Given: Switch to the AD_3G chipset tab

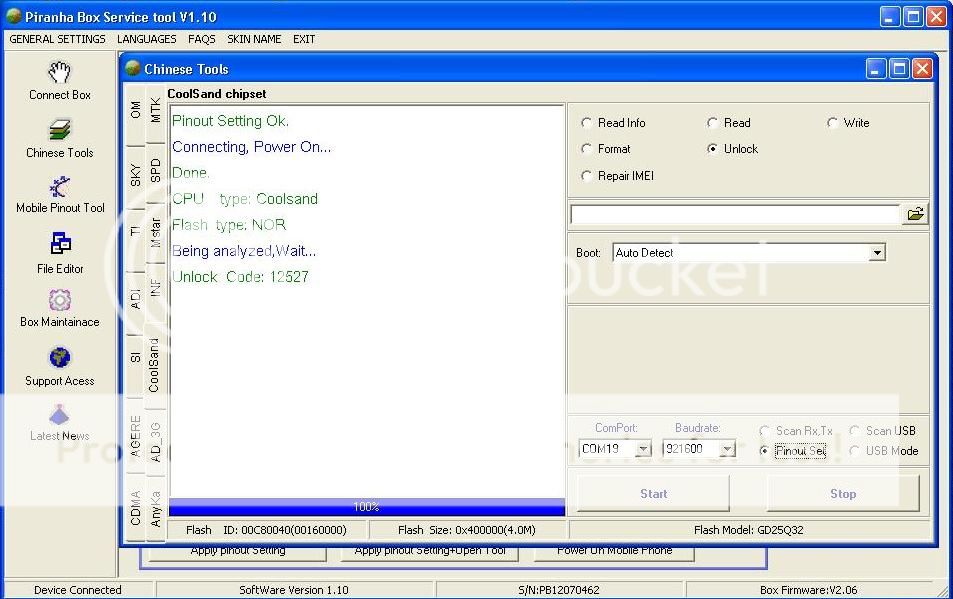Looking at the screenshot, I should pyautogui.click(x=156, y=442).
